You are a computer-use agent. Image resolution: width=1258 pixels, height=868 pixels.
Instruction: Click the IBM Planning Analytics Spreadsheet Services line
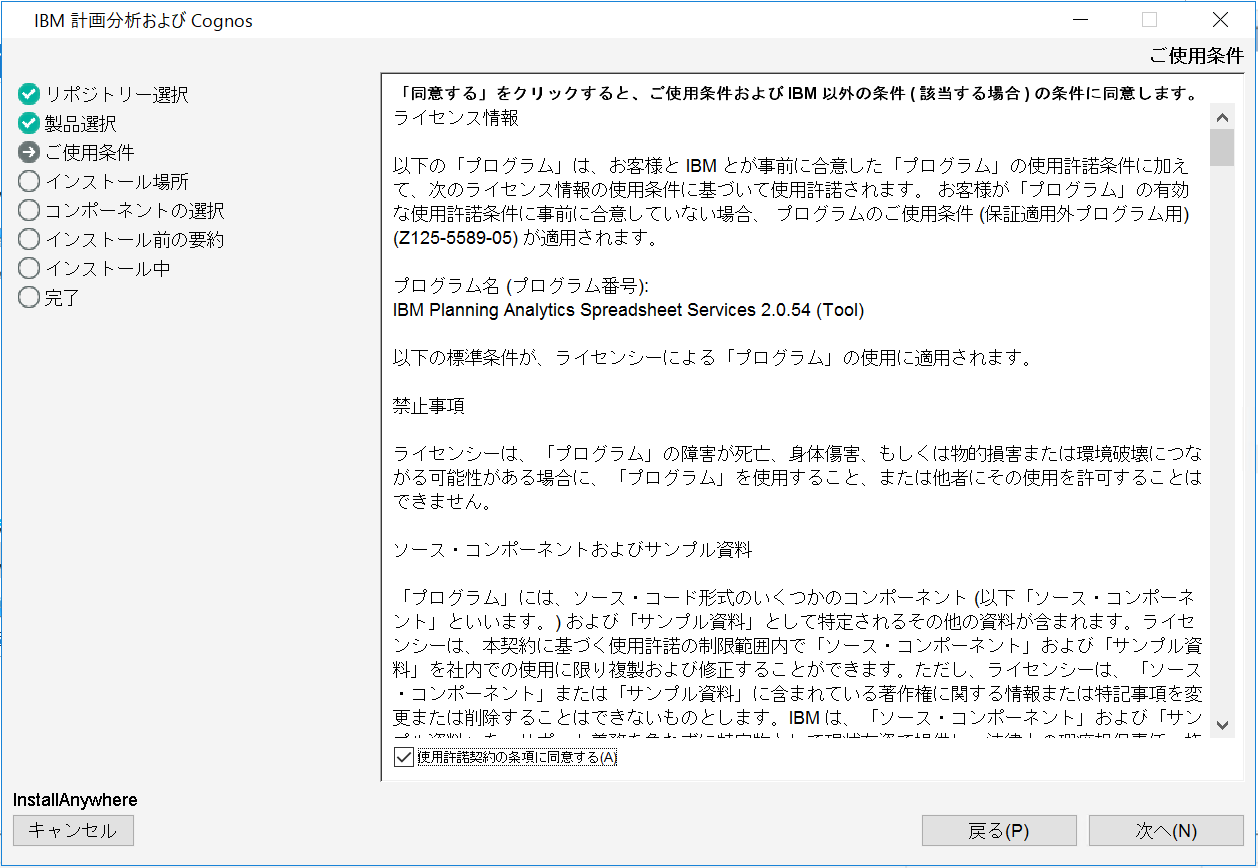pyautogui.click(x=628, y=310)
